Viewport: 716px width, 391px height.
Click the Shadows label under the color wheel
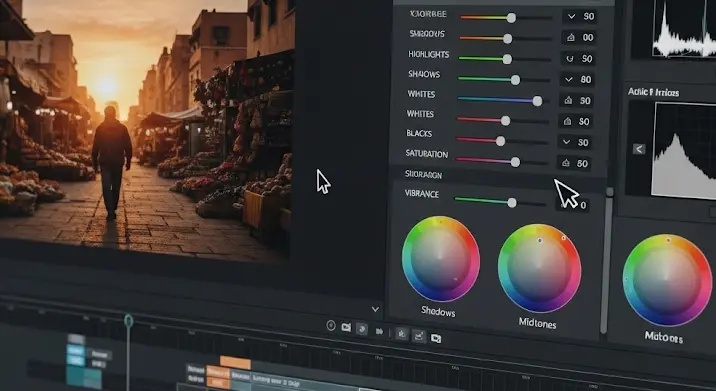pos(438,312)
